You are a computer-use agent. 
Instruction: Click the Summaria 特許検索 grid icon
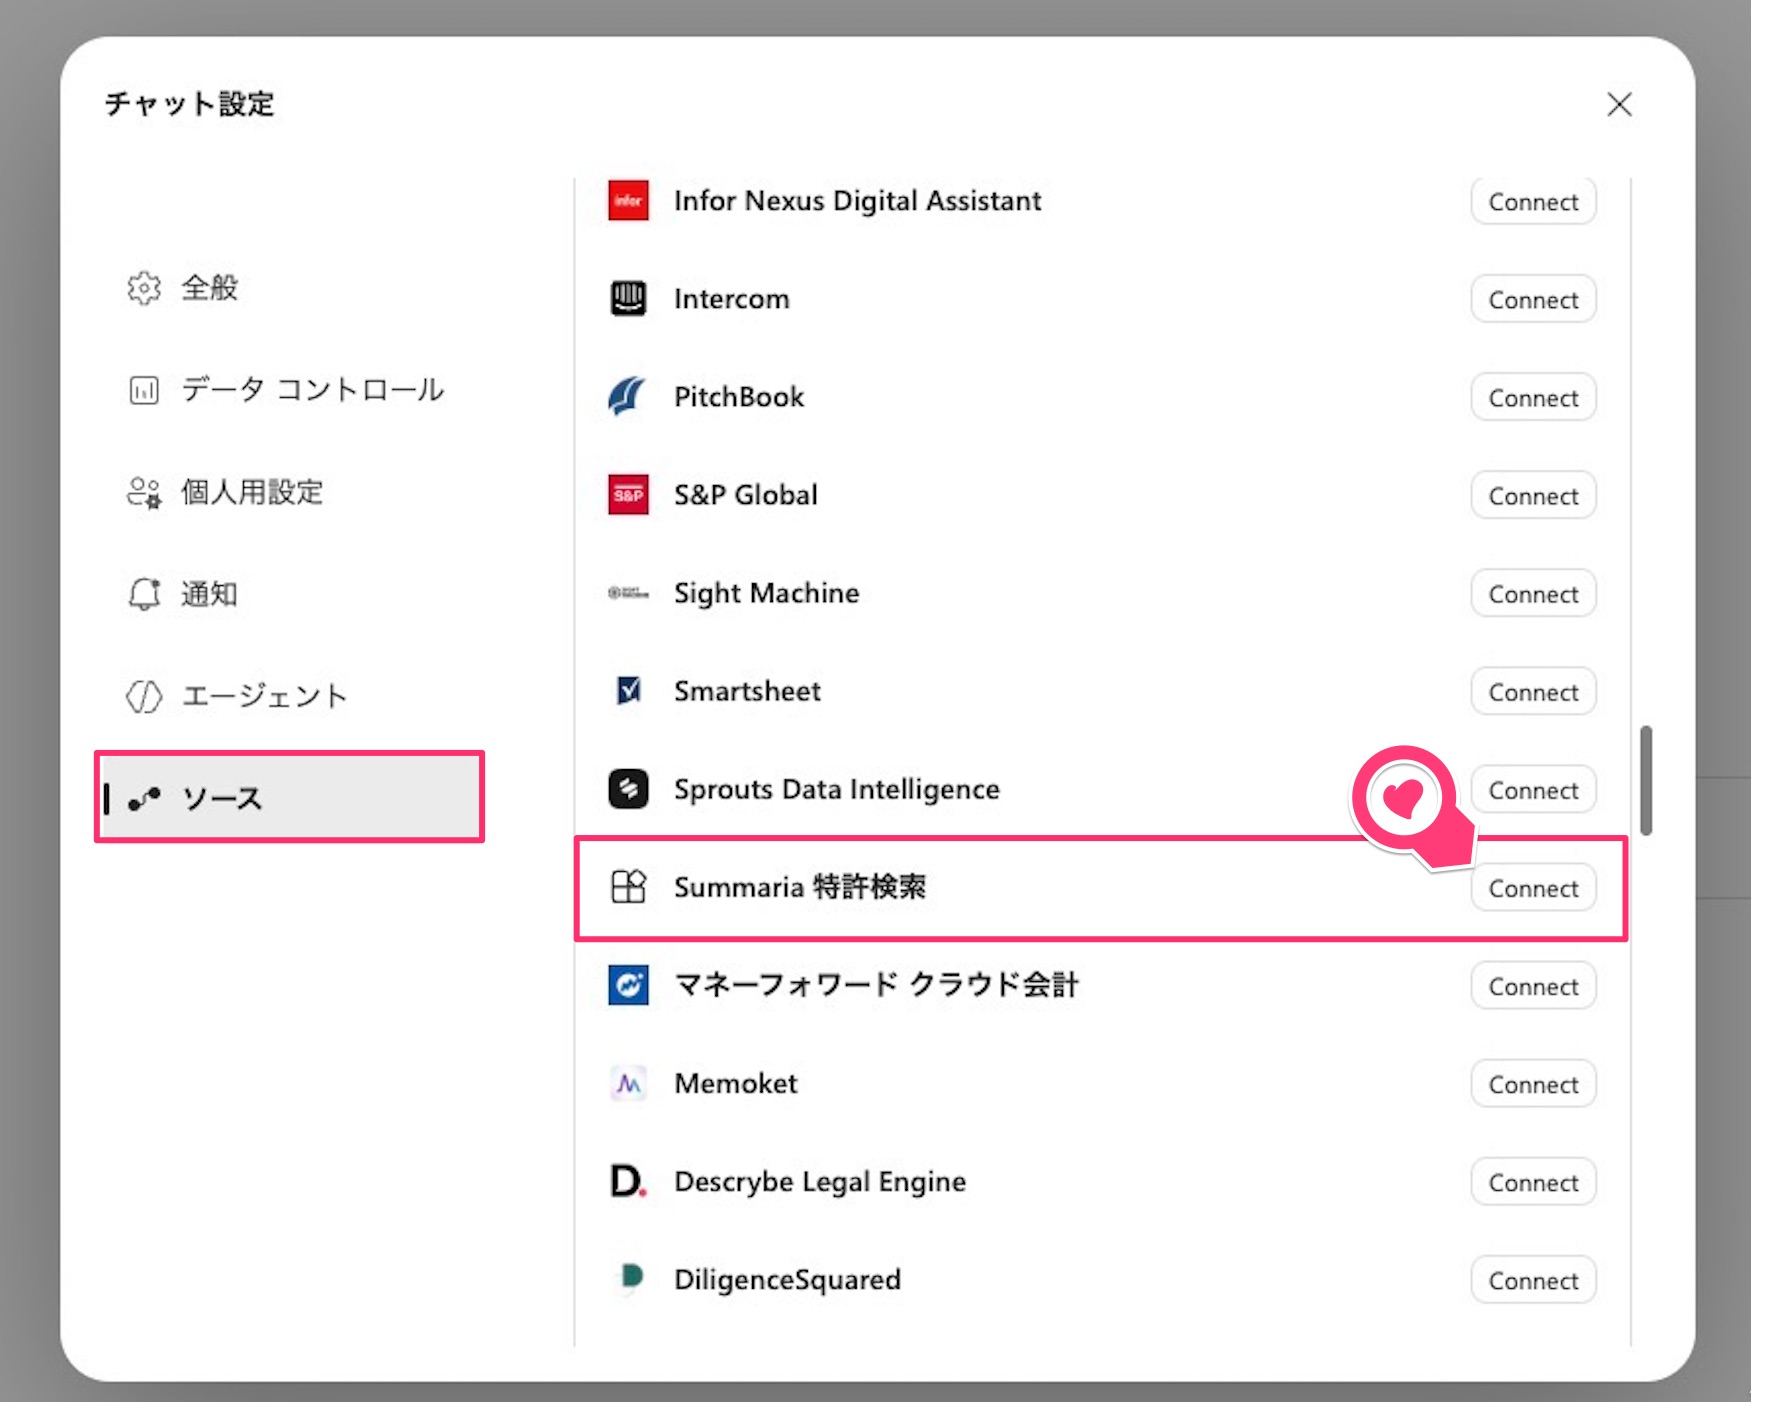click(628, 886)
